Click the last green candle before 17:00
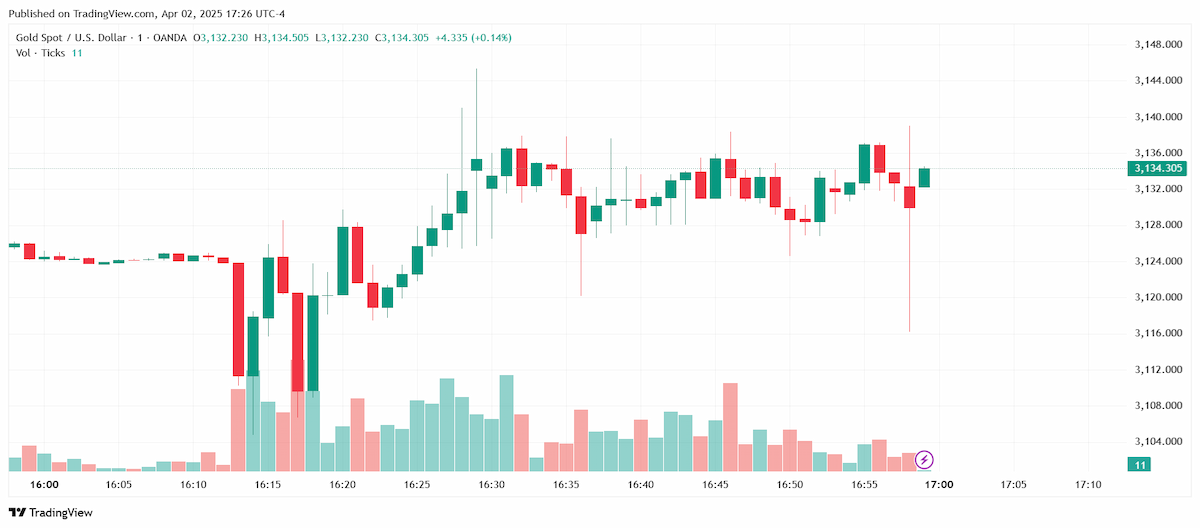 coord(924,177)
